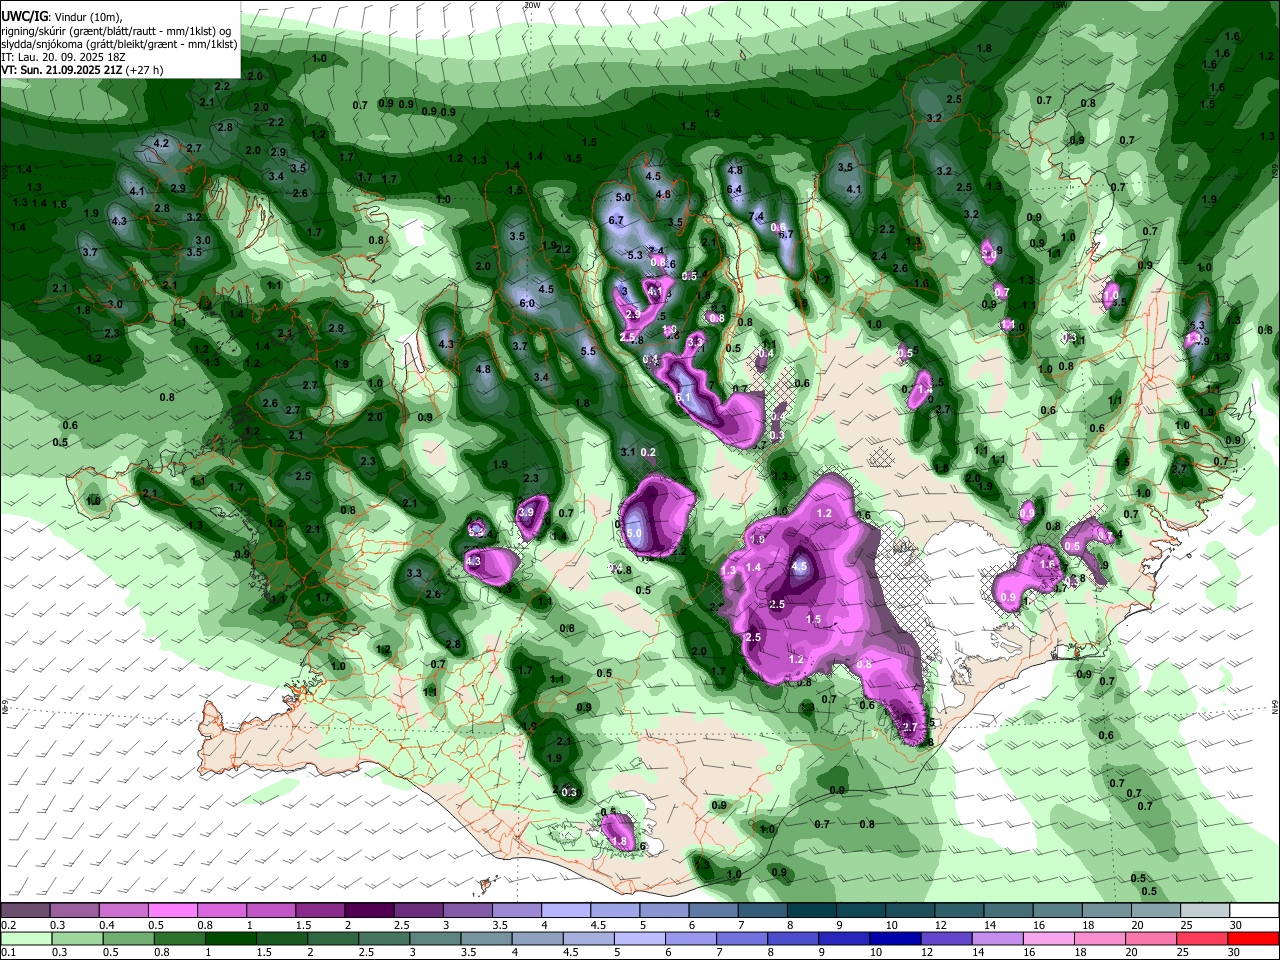1280x960 pixels.
Task: Click the '5.5' precipitation value on the map
Action: pos(588,351)
